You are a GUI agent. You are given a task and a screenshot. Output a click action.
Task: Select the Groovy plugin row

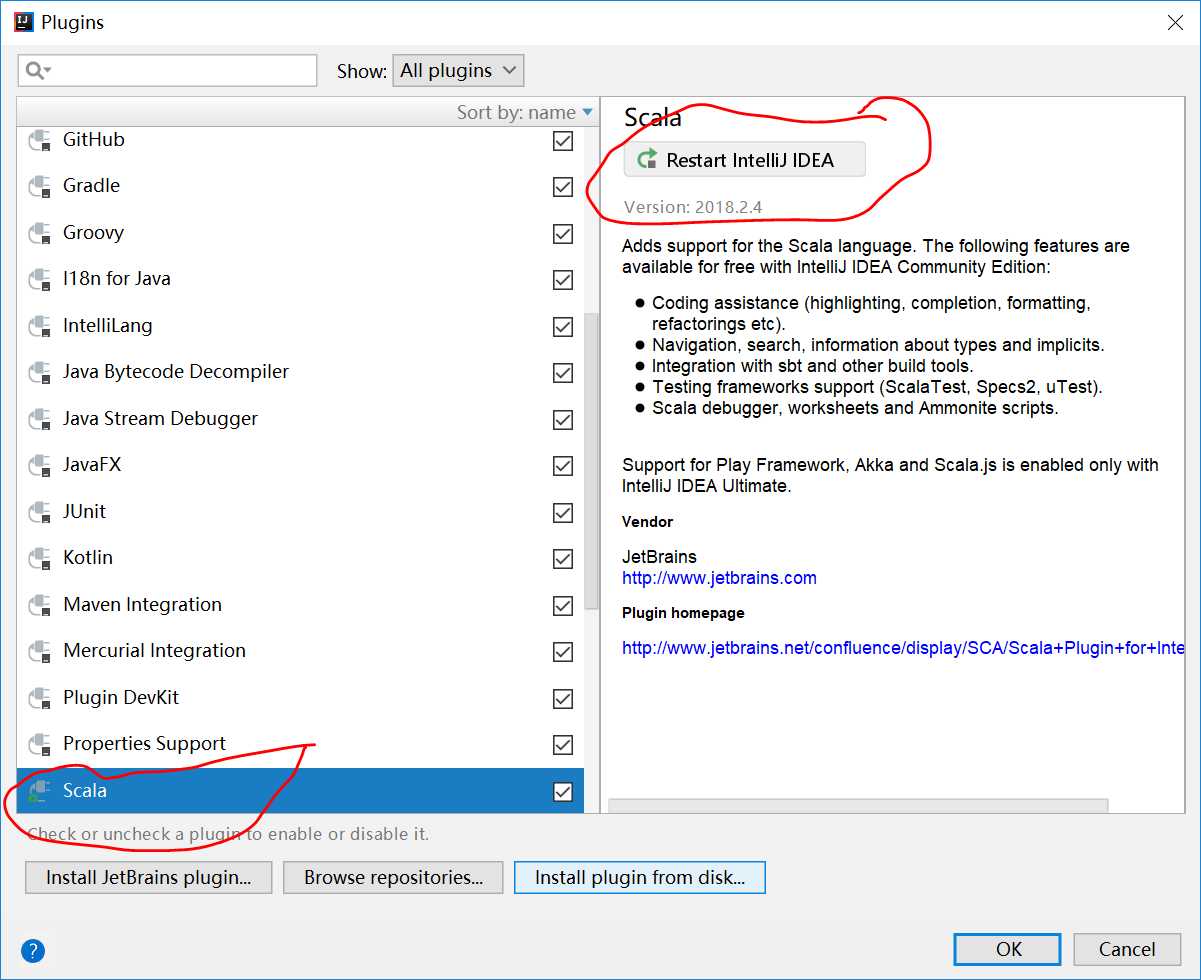[300, 234]
